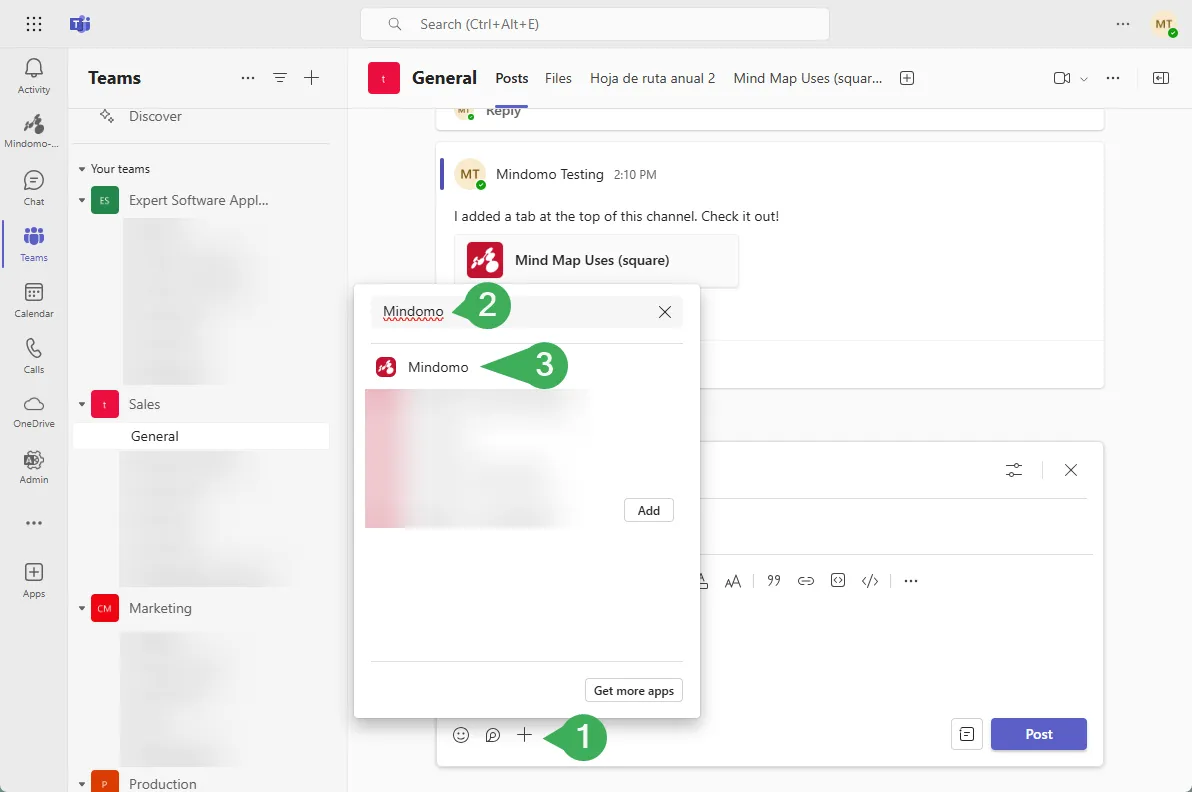The image size is (1192, 792).
Task: Click the General channel avatar tile
Action: [x=384, y=78]
